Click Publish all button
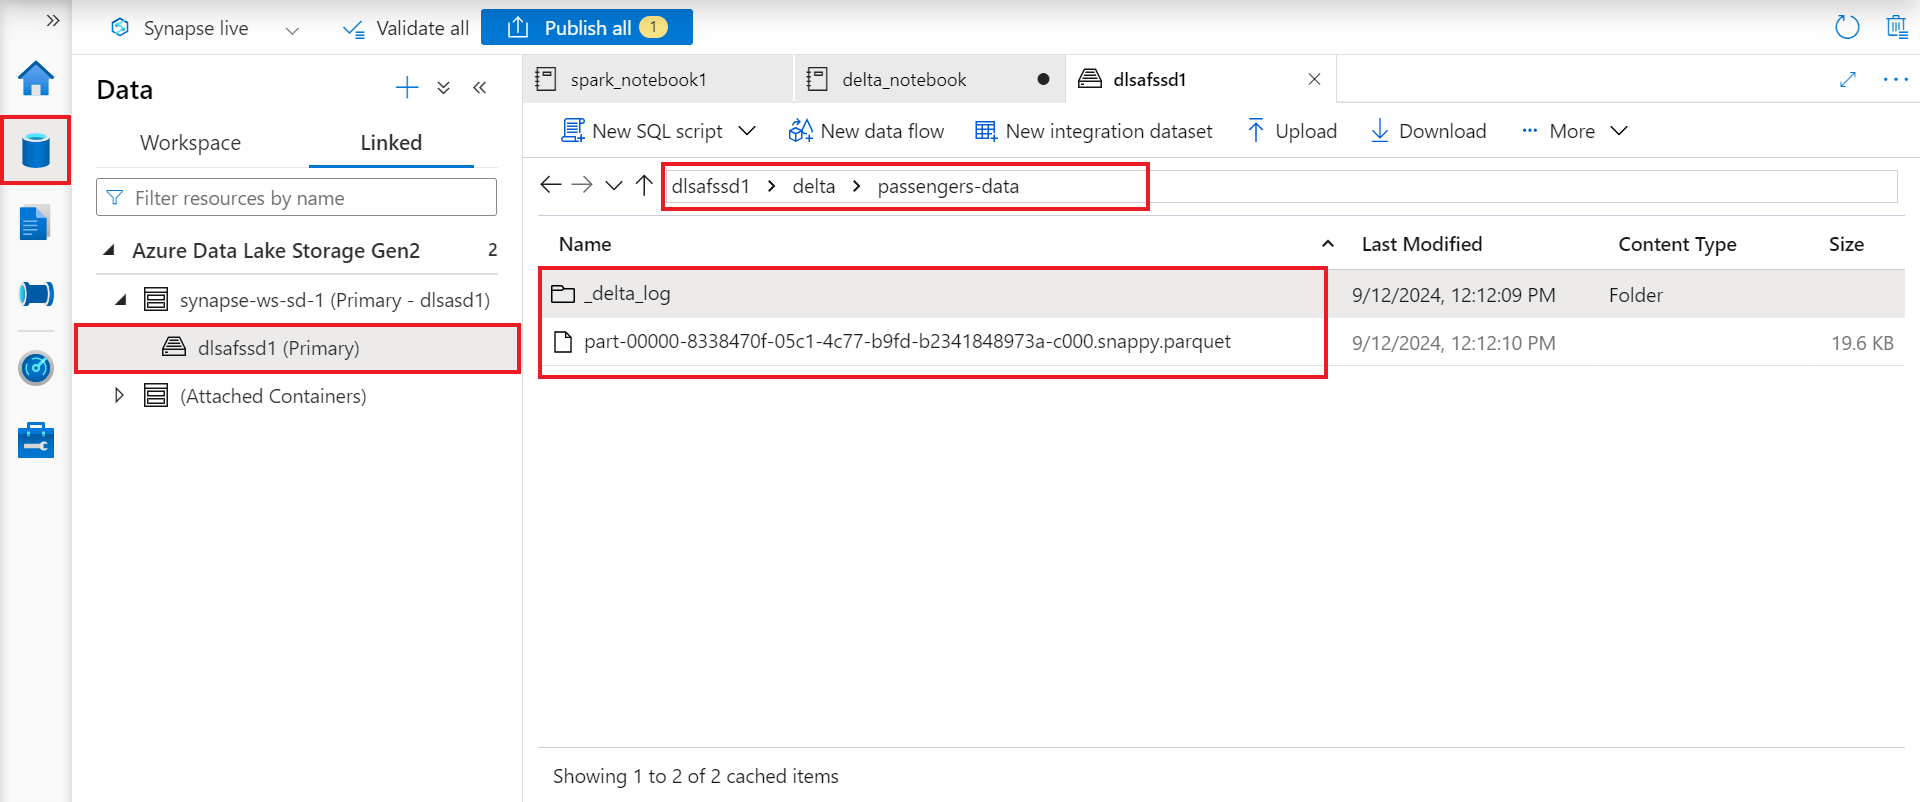The height and width of the screenshot is (802, 1920). tap(587, 27)
